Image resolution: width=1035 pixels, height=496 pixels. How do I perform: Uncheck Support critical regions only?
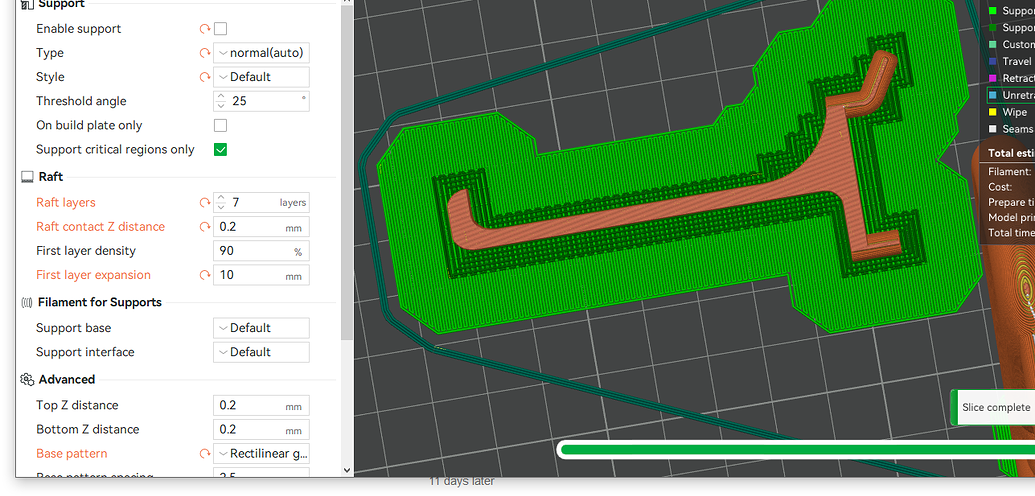[x=220, y=150]
